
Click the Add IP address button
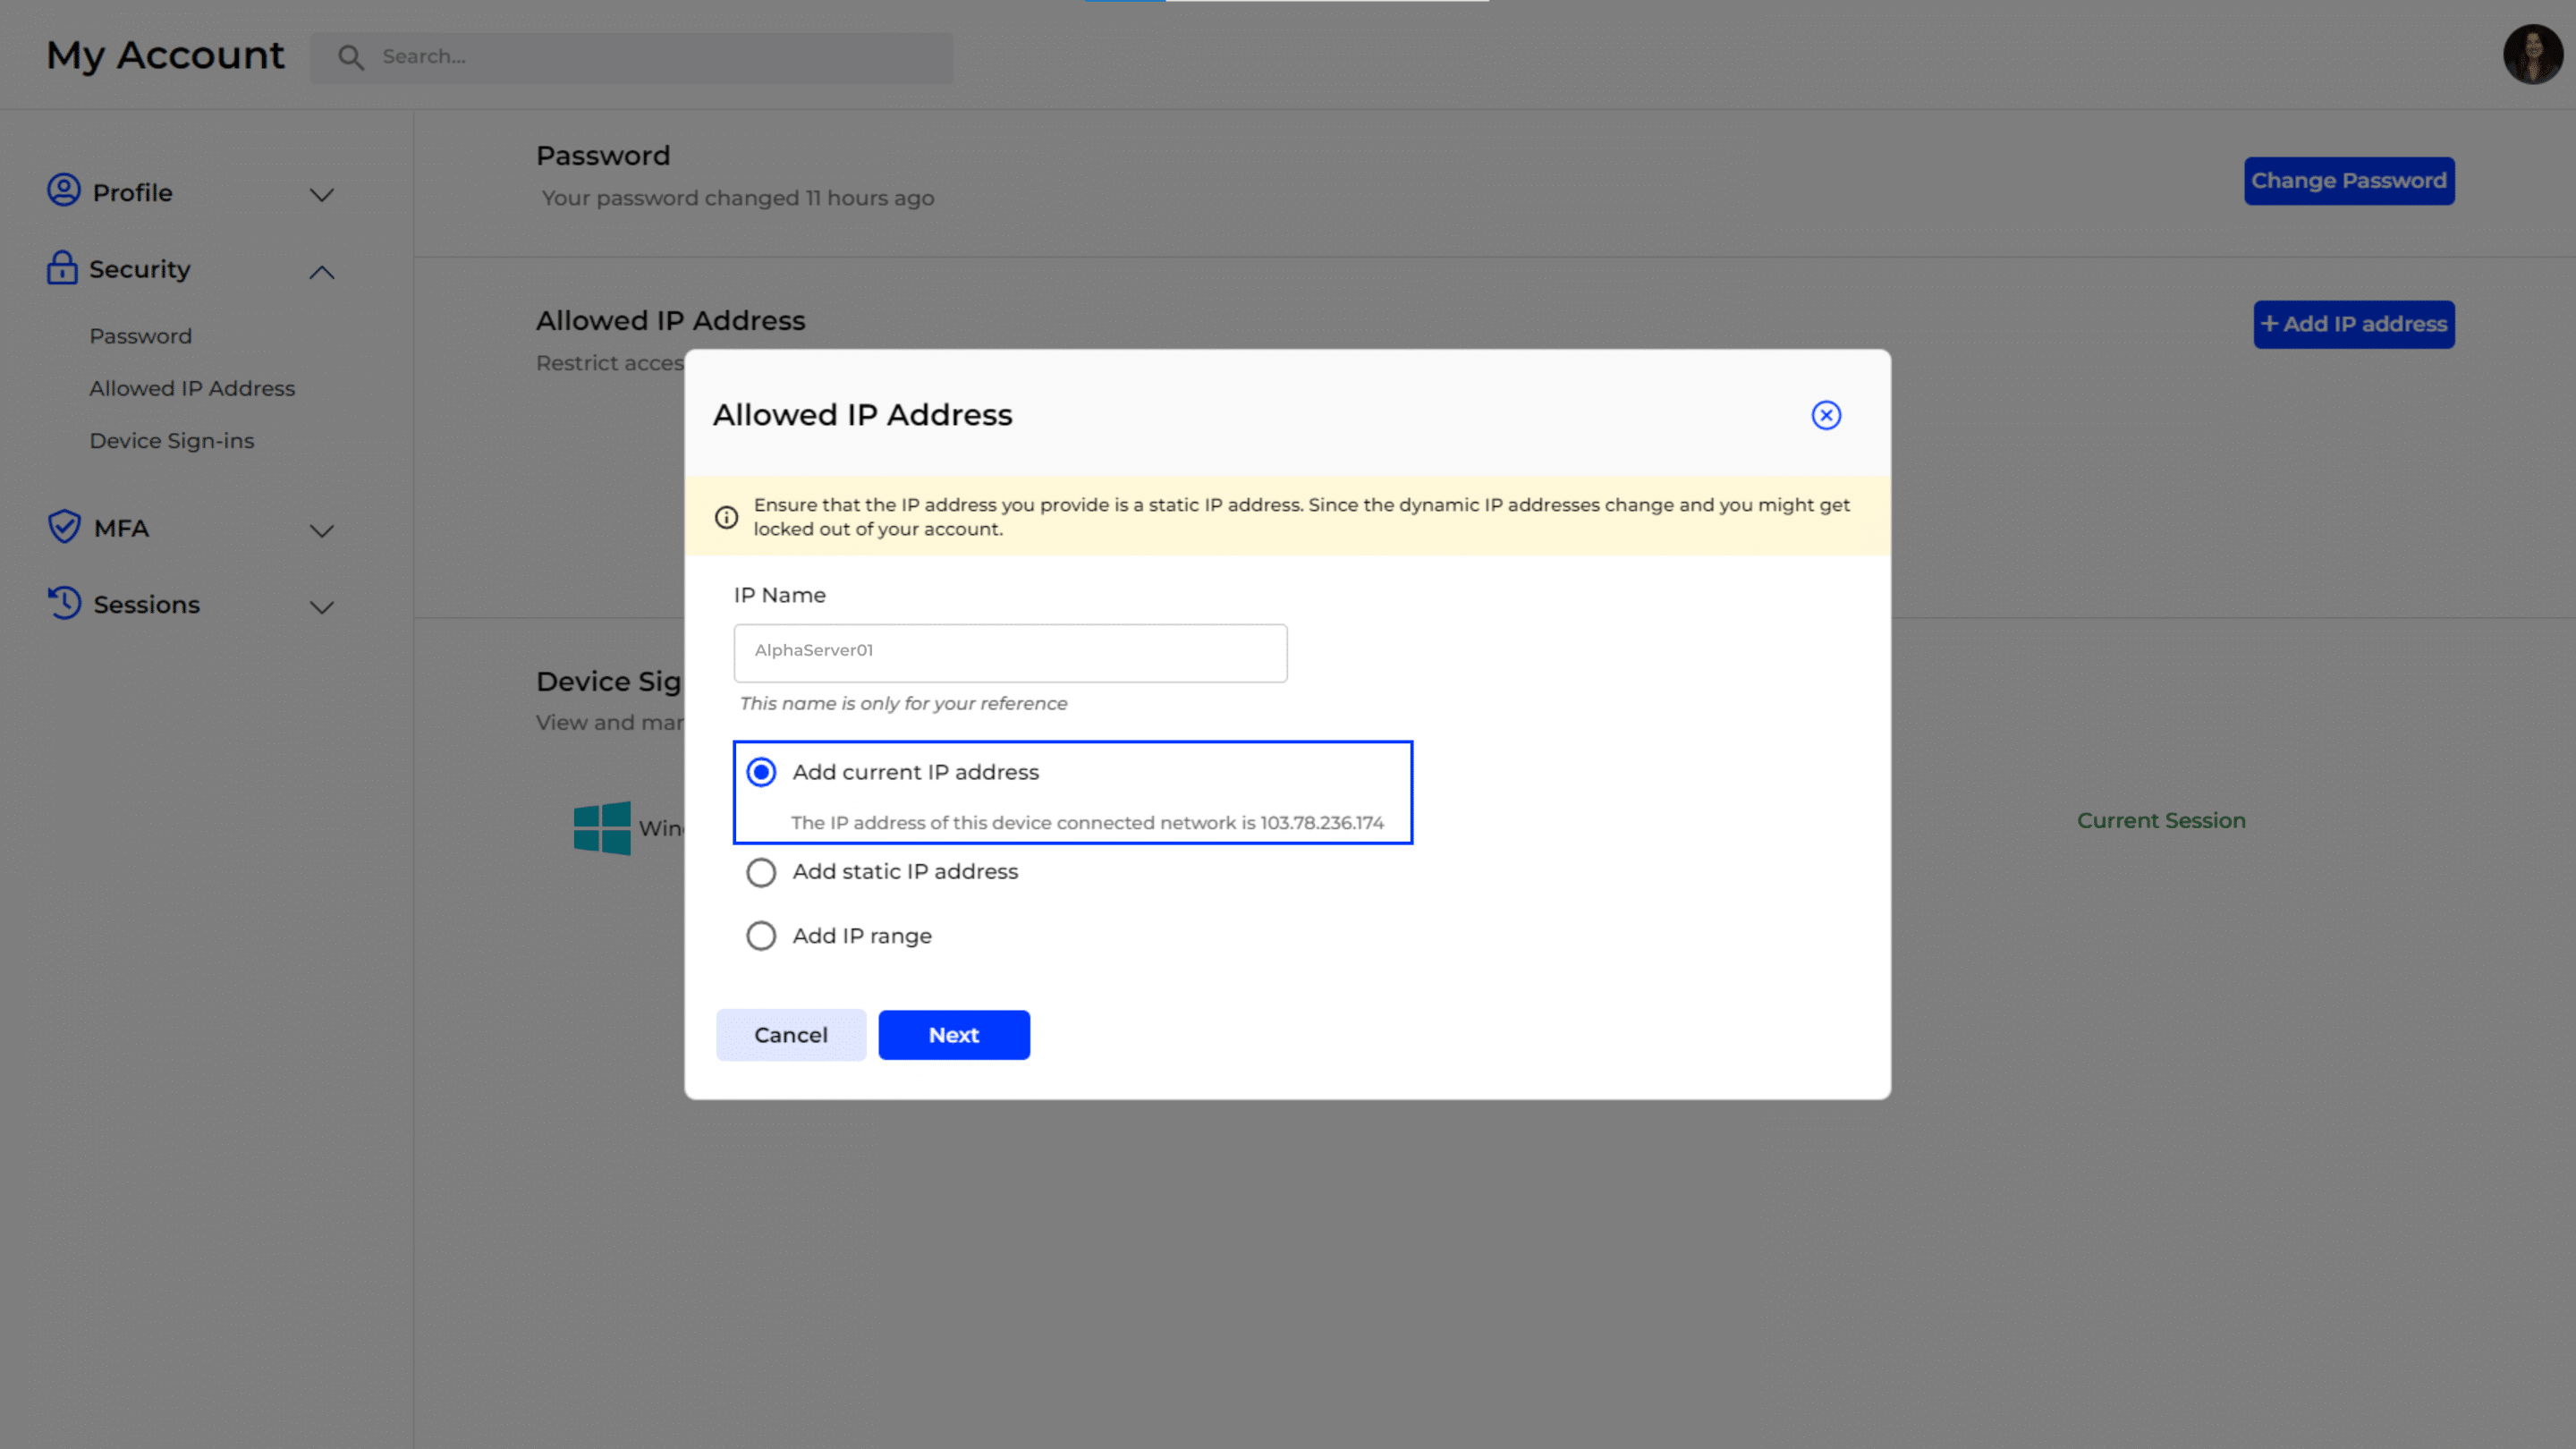[x=2354, y=324]
